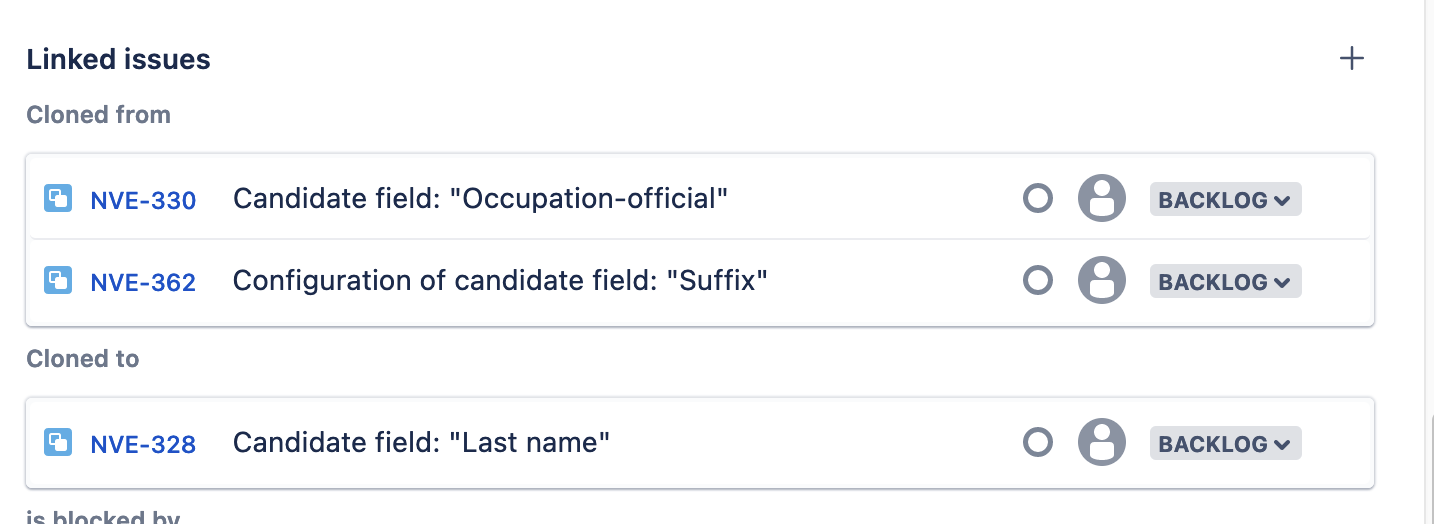Click the clone issue-type icon for NVE-330

click(58, 199)
